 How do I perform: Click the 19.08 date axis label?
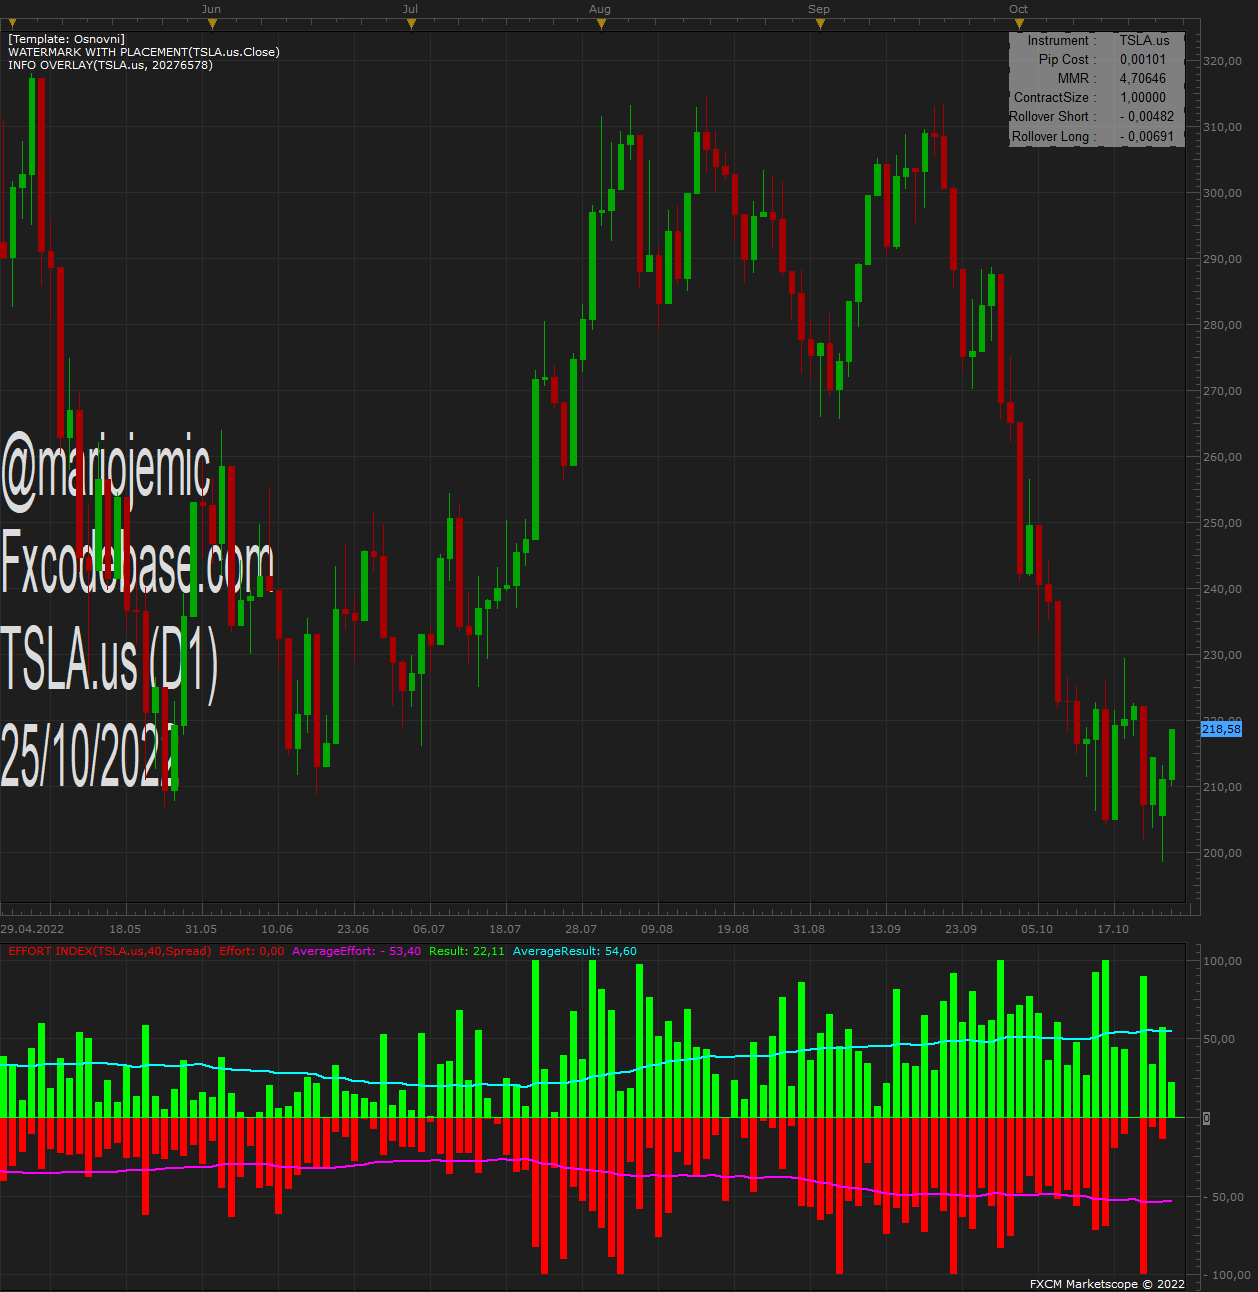(x=733, y=929)
